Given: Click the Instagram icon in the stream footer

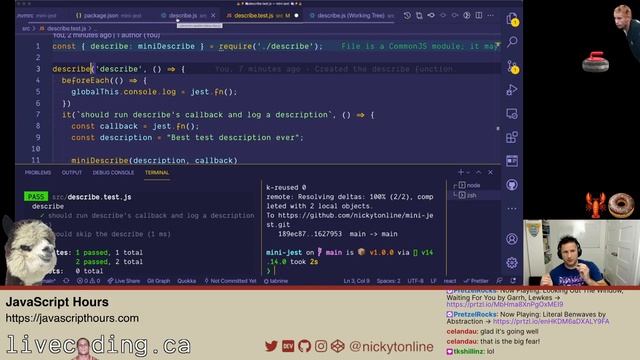Looking at the screenshot, I should click(x=321, y=347).
